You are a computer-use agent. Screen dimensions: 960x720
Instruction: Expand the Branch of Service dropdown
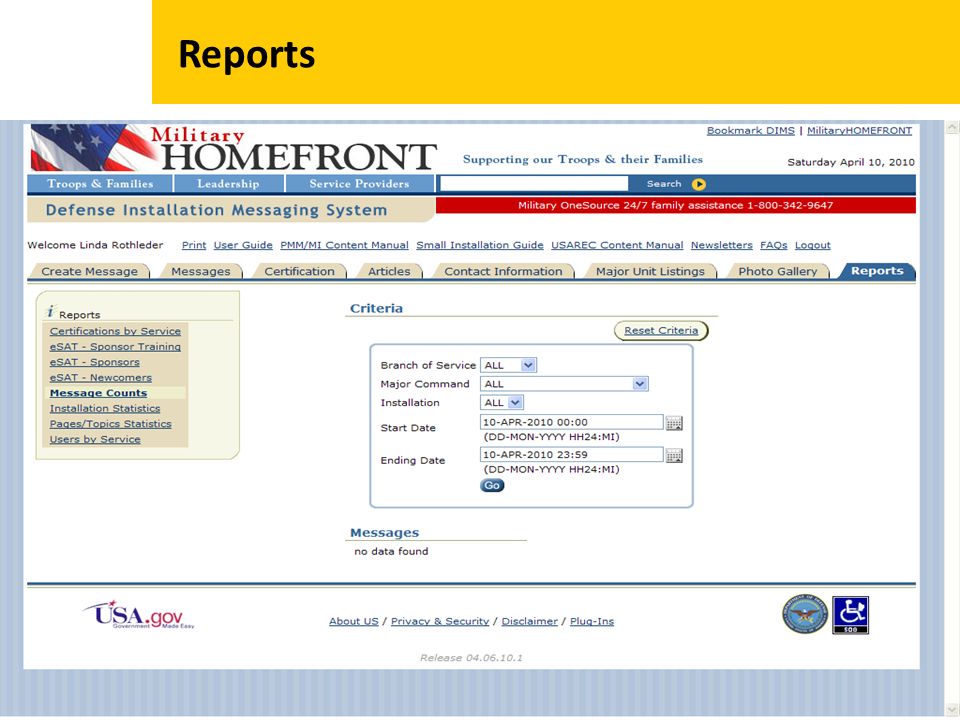[528, 366]
